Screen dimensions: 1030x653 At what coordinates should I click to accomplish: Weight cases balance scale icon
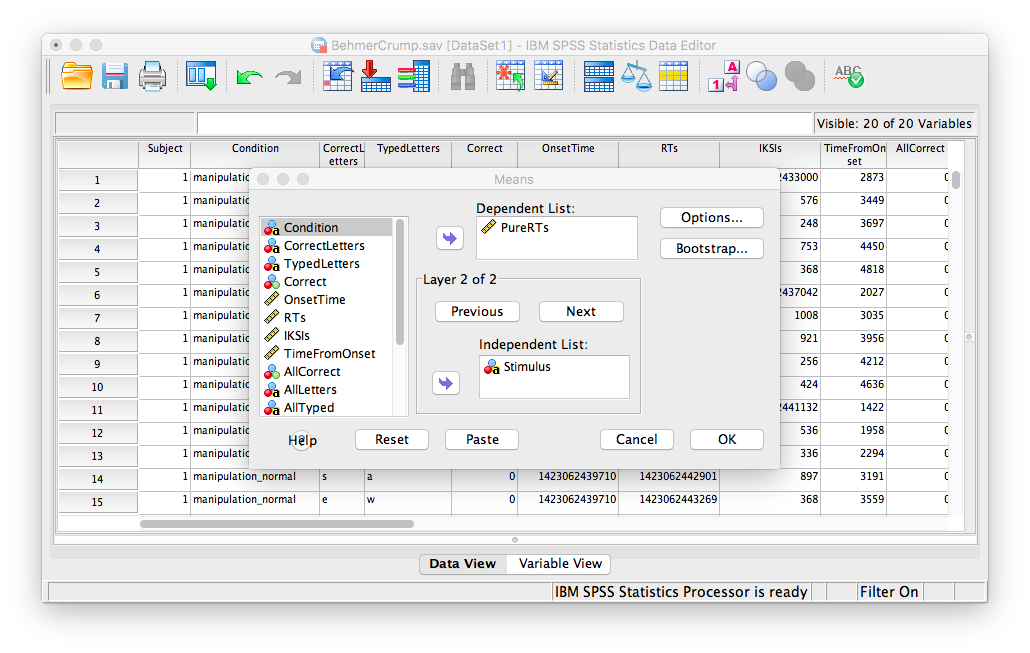636,76
